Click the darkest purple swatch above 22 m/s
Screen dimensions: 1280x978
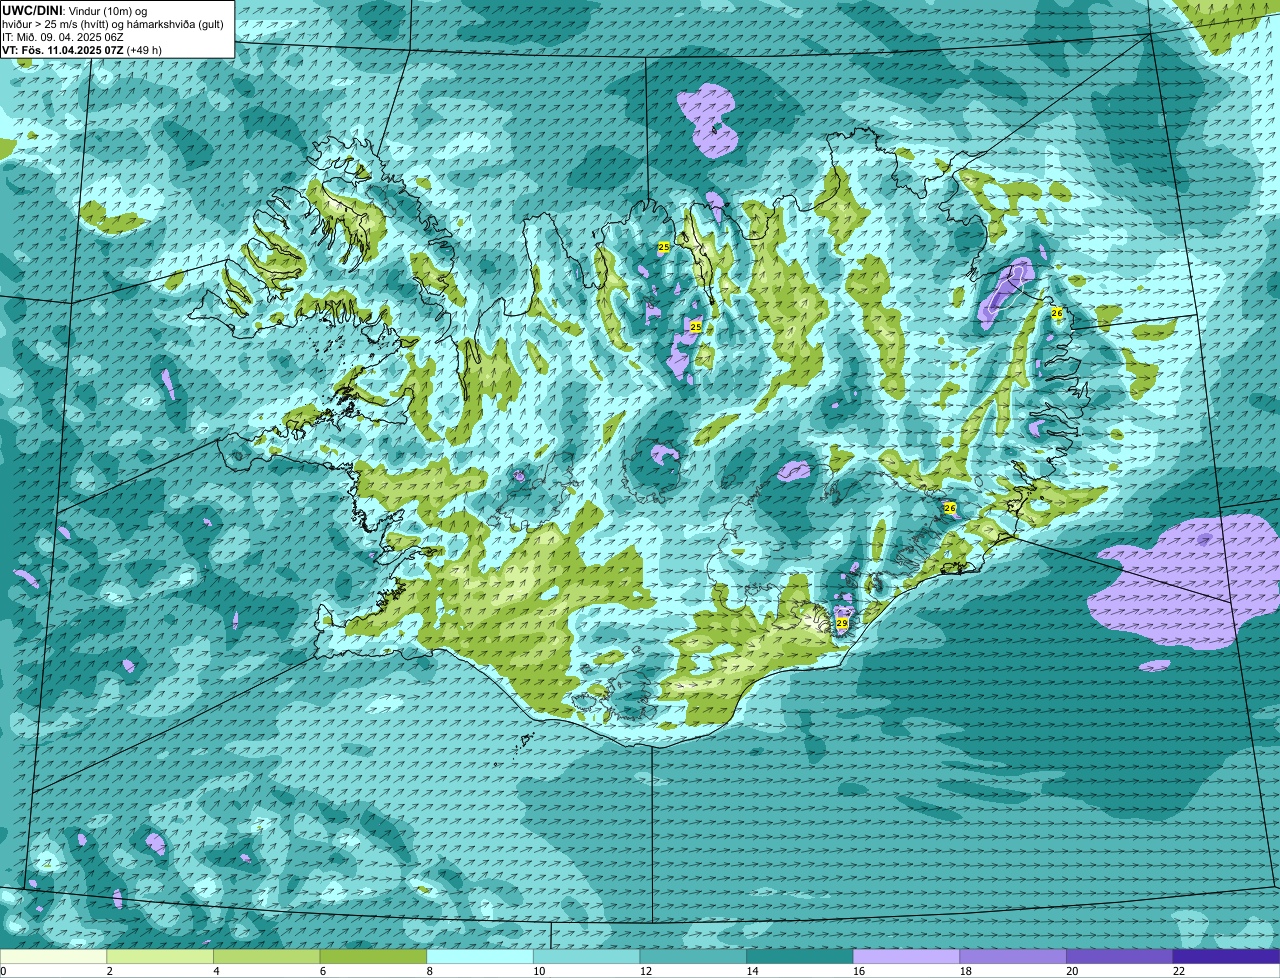pos(1227,956)
